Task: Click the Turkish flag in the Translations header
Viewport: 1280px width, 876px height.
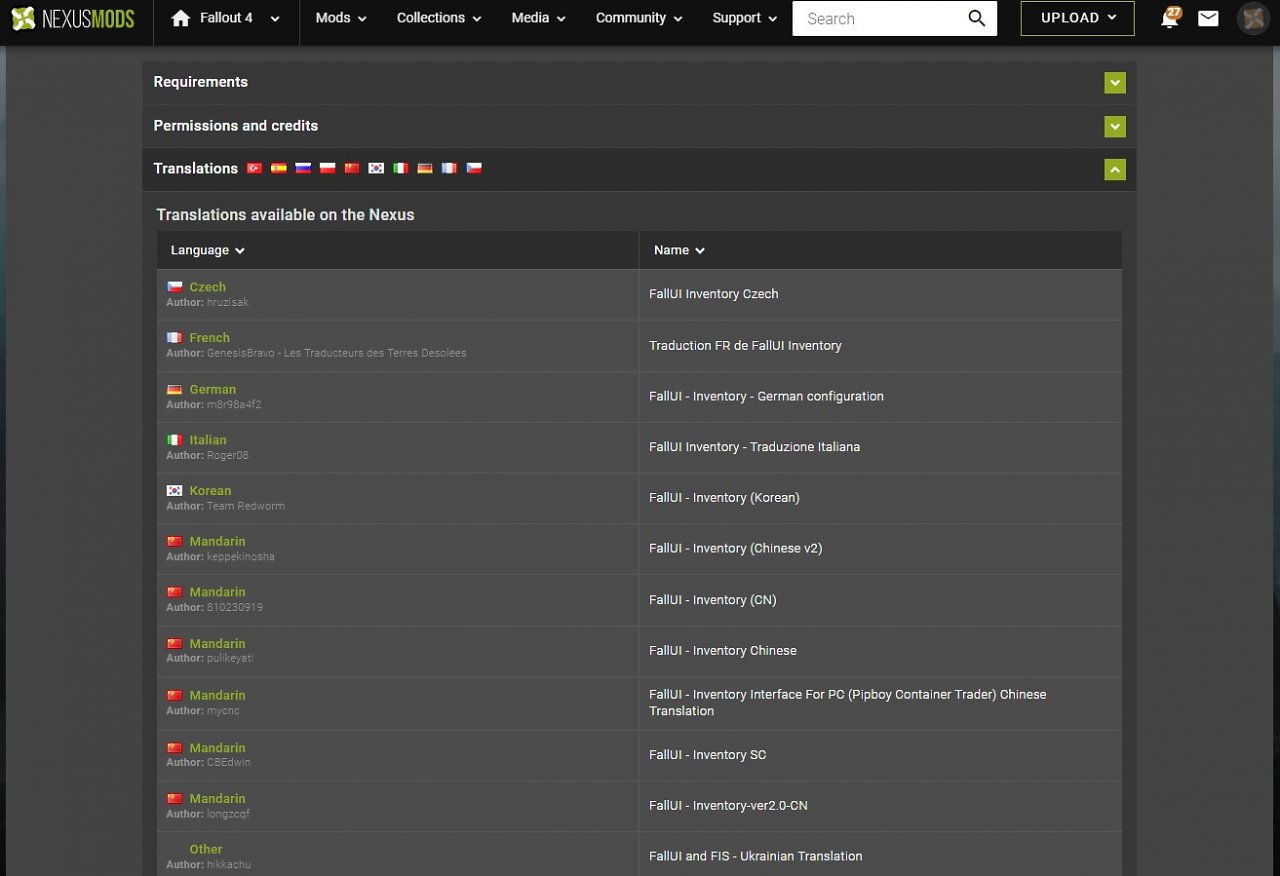Action: click(x=254, y=168)
